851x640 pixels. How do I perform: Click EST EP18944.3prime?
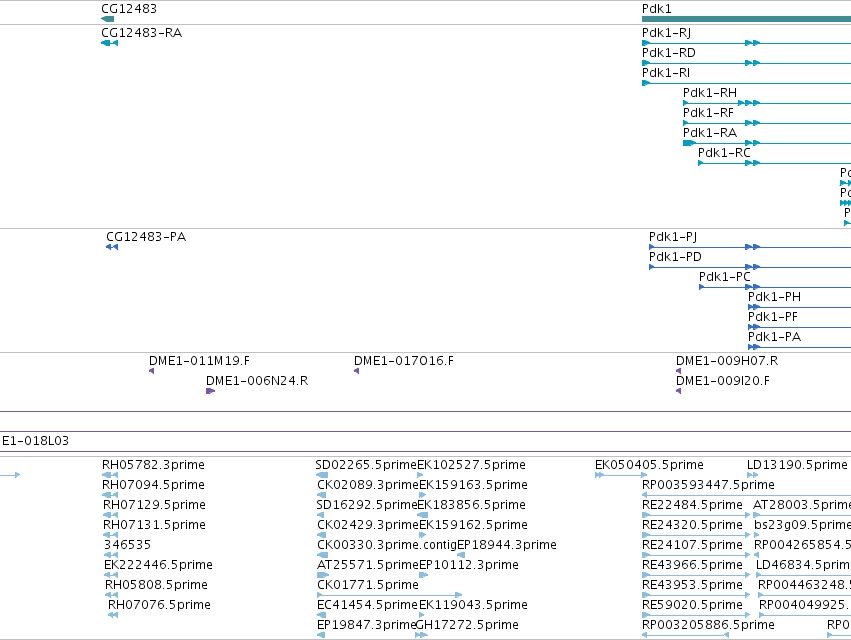point(507,545)
